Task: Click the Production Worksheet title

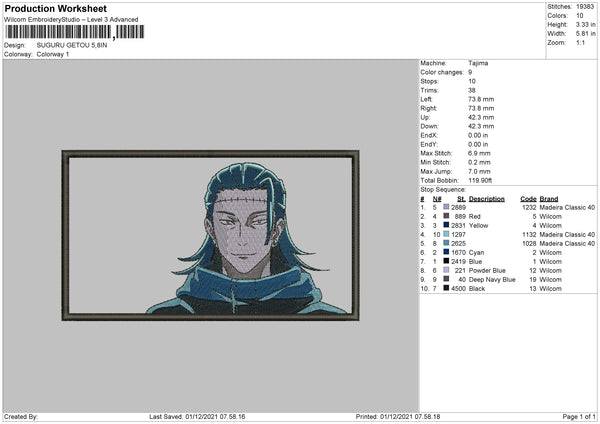Action: pos(55,8)
